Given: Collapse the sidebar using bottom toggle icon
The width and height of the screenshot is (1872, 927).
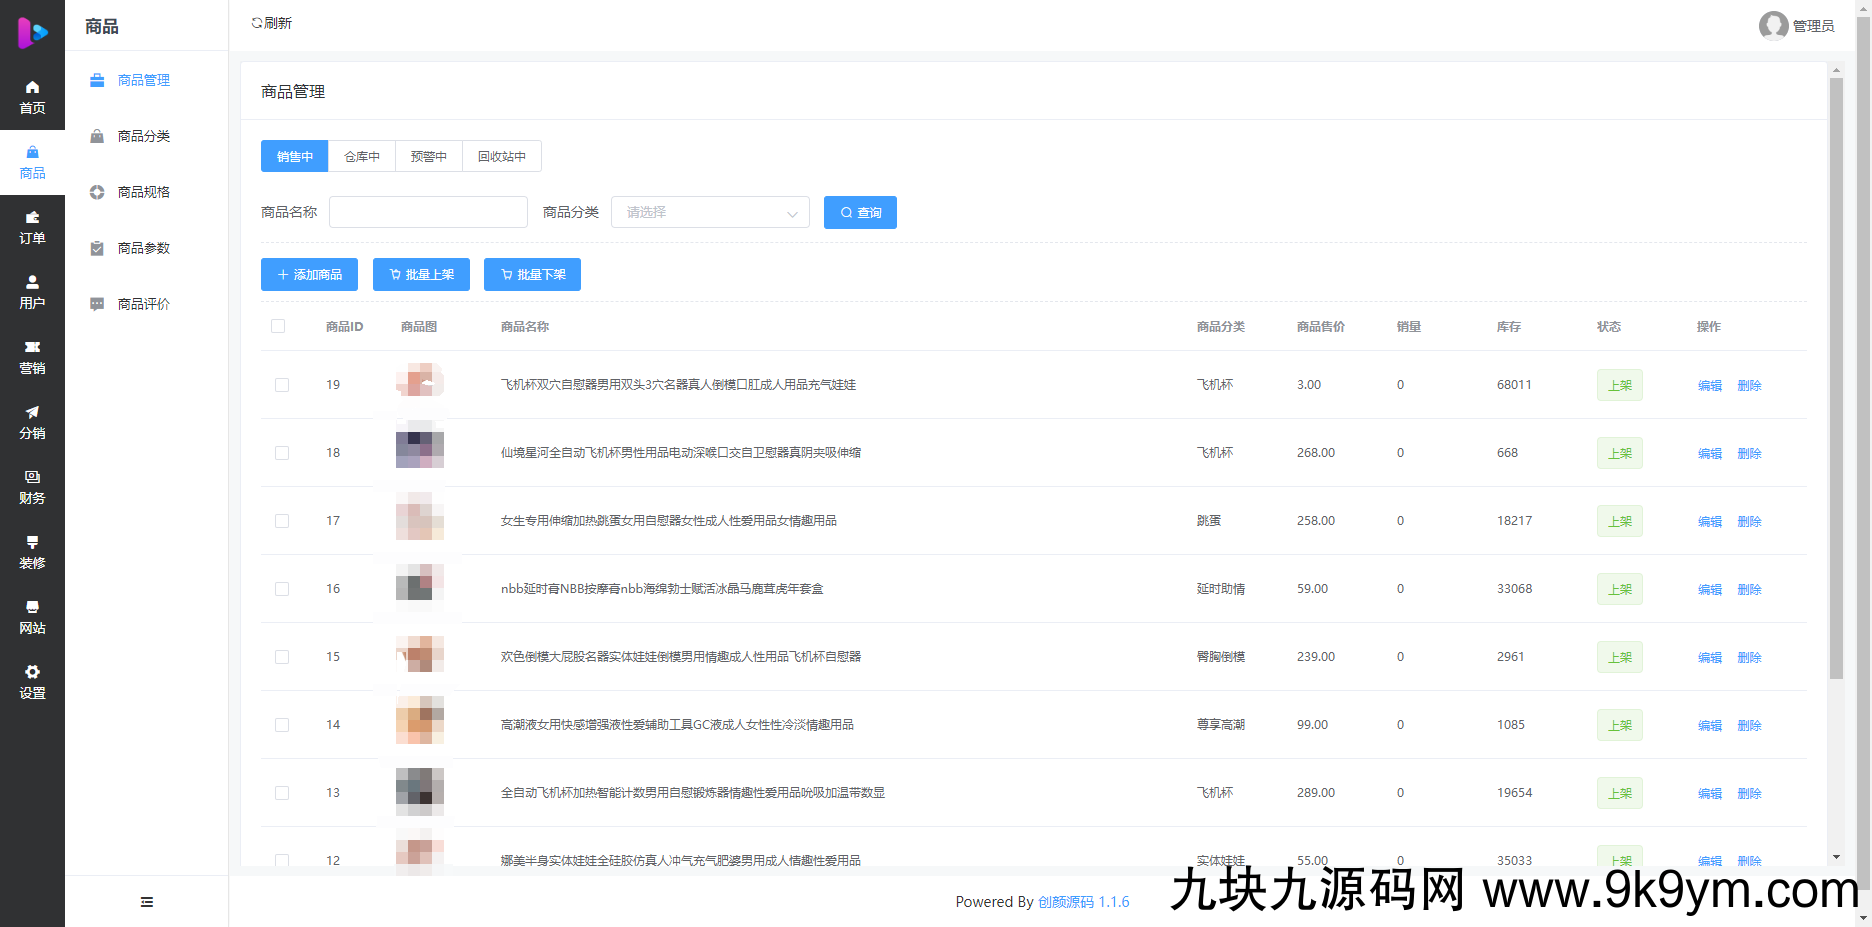Looking at the screenshot, I should (x=146, y=901).
